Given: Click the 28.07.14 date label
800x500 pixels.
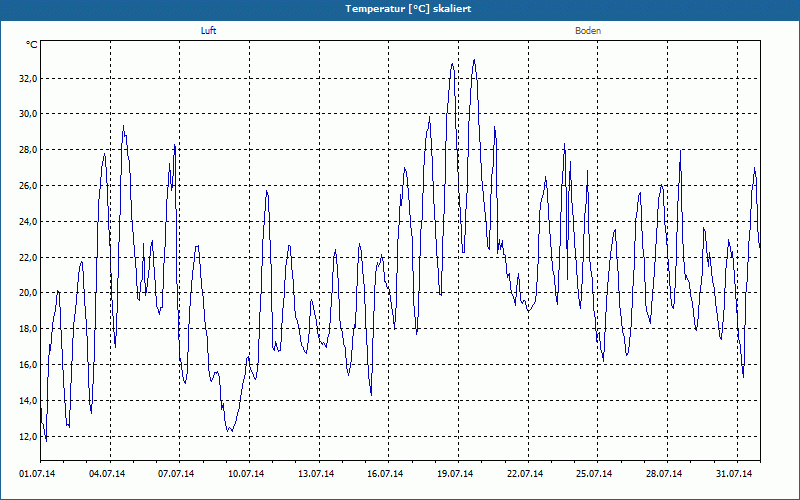Looking at the screenshot, I should point(664,474).
